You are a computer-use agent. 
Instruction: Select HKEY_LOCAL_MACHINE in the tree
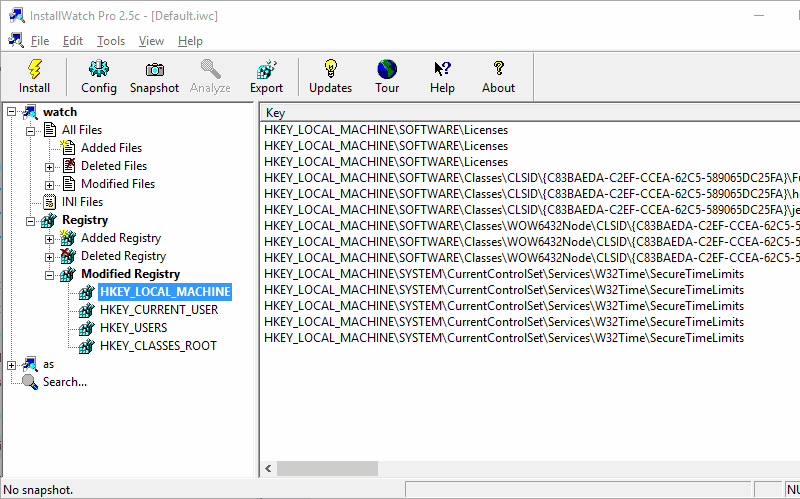point(165,292)
